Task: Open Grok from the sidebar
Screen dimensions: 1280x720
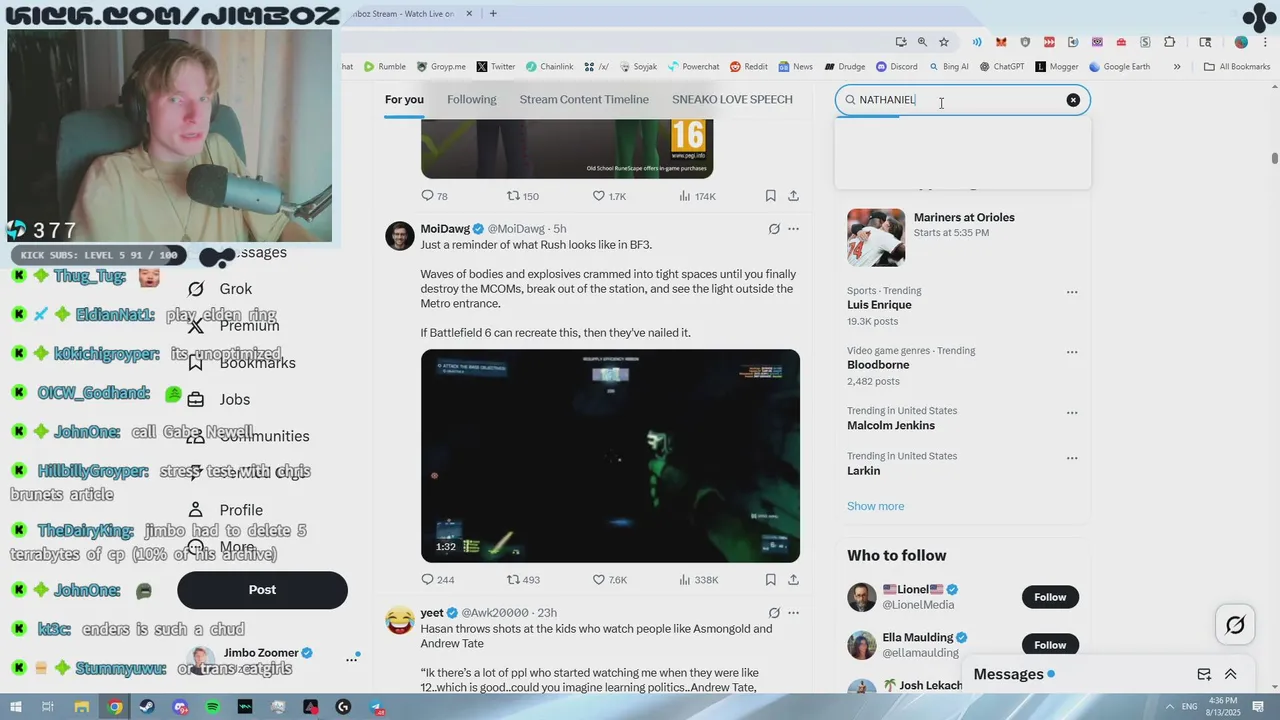Action: coord(220,289)
